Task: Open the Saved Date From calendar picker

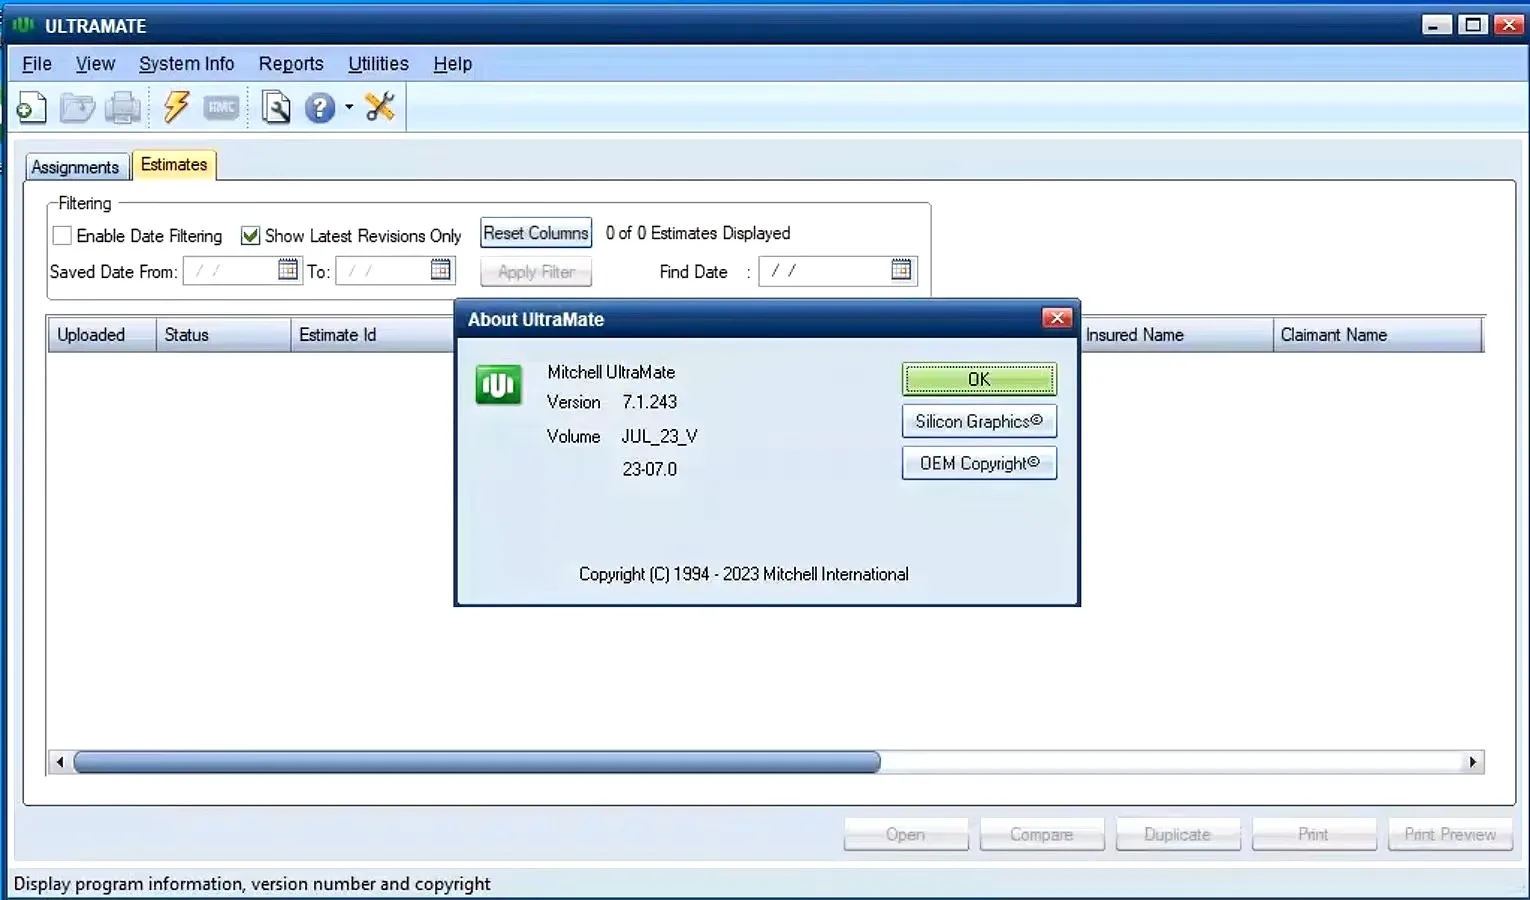Action: (x=288, y=269)
